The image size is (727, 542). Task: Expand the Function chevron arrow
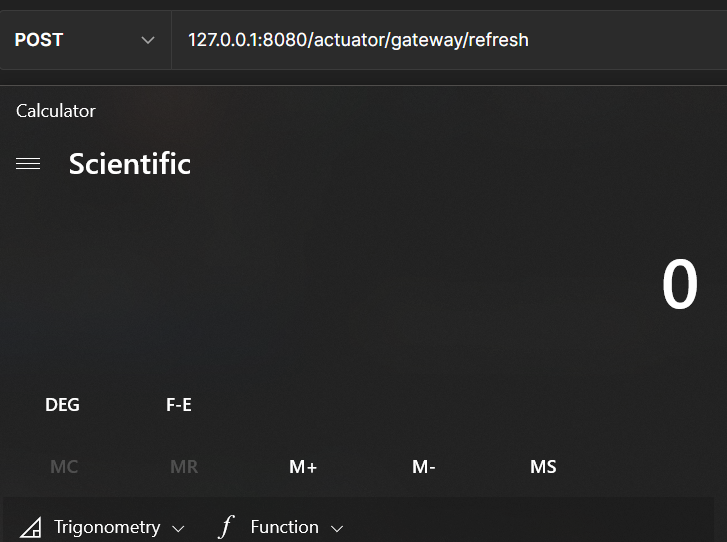337,528
